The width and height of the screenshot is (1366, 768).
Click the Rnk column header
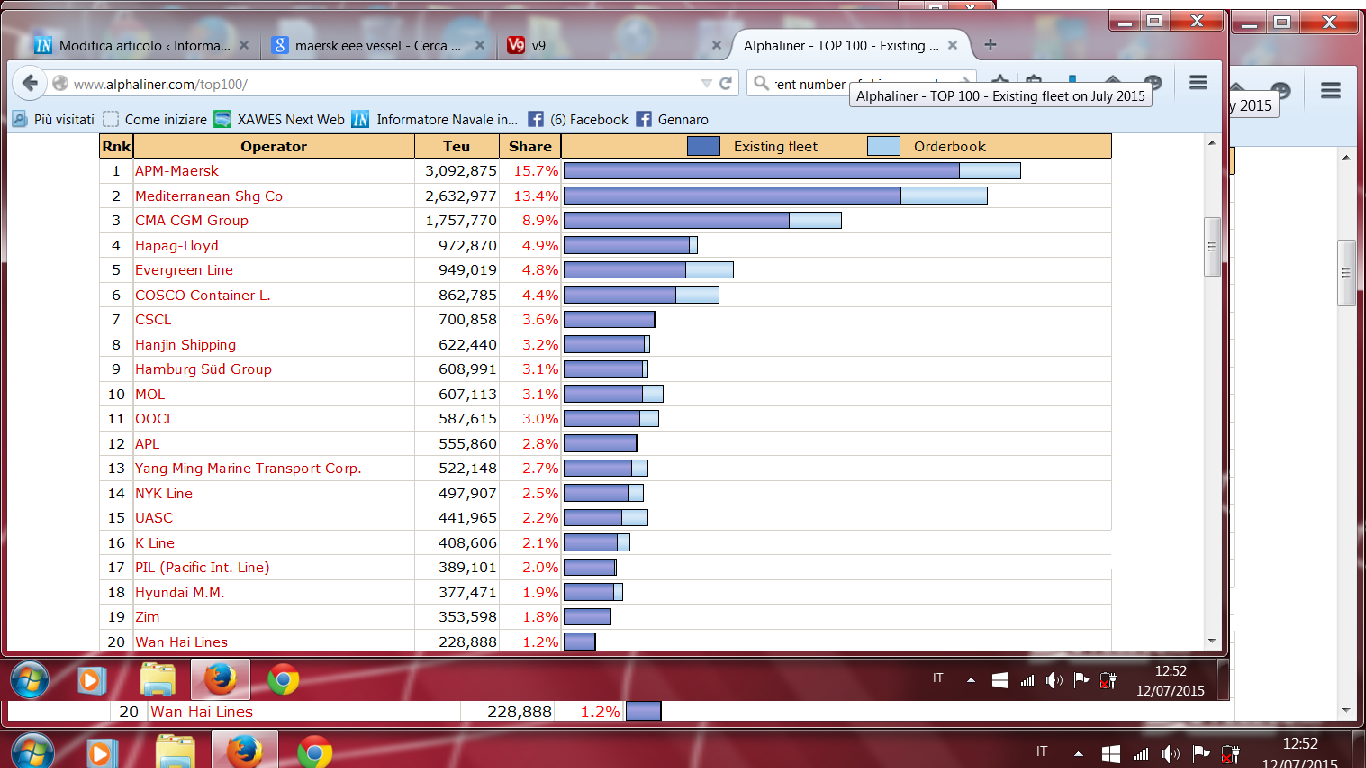pyautogui.click(x=115, y=146)
